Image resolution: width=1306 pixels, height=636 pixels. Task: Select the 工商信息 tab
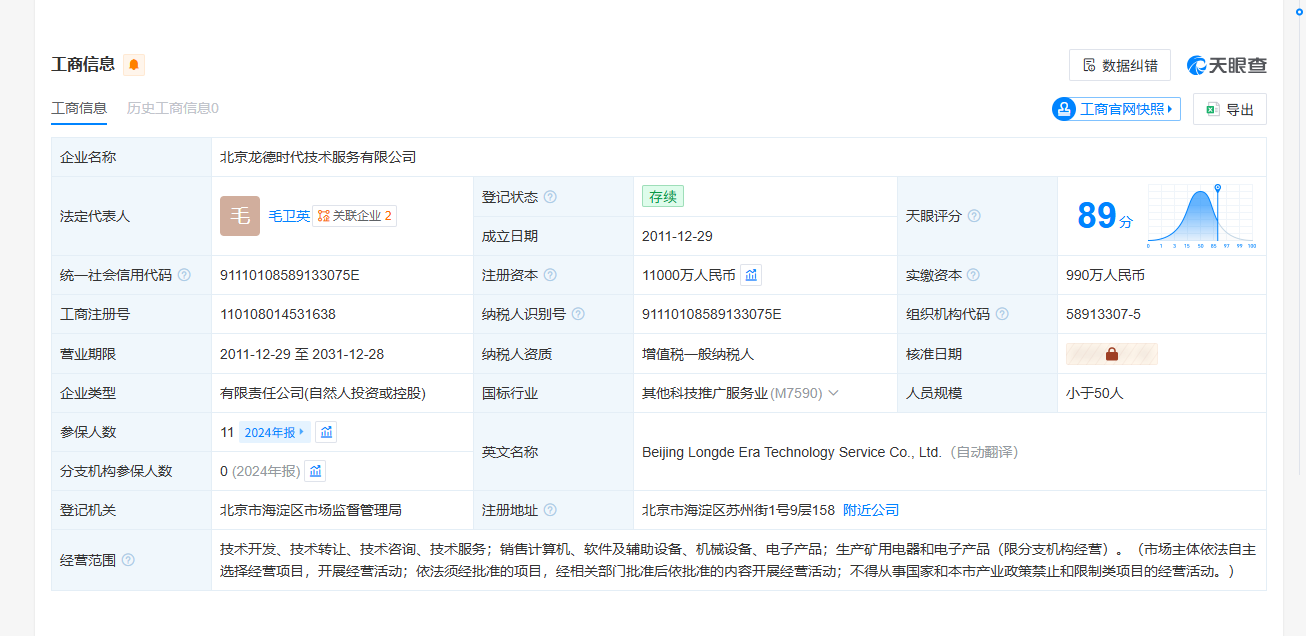point(79,108)
